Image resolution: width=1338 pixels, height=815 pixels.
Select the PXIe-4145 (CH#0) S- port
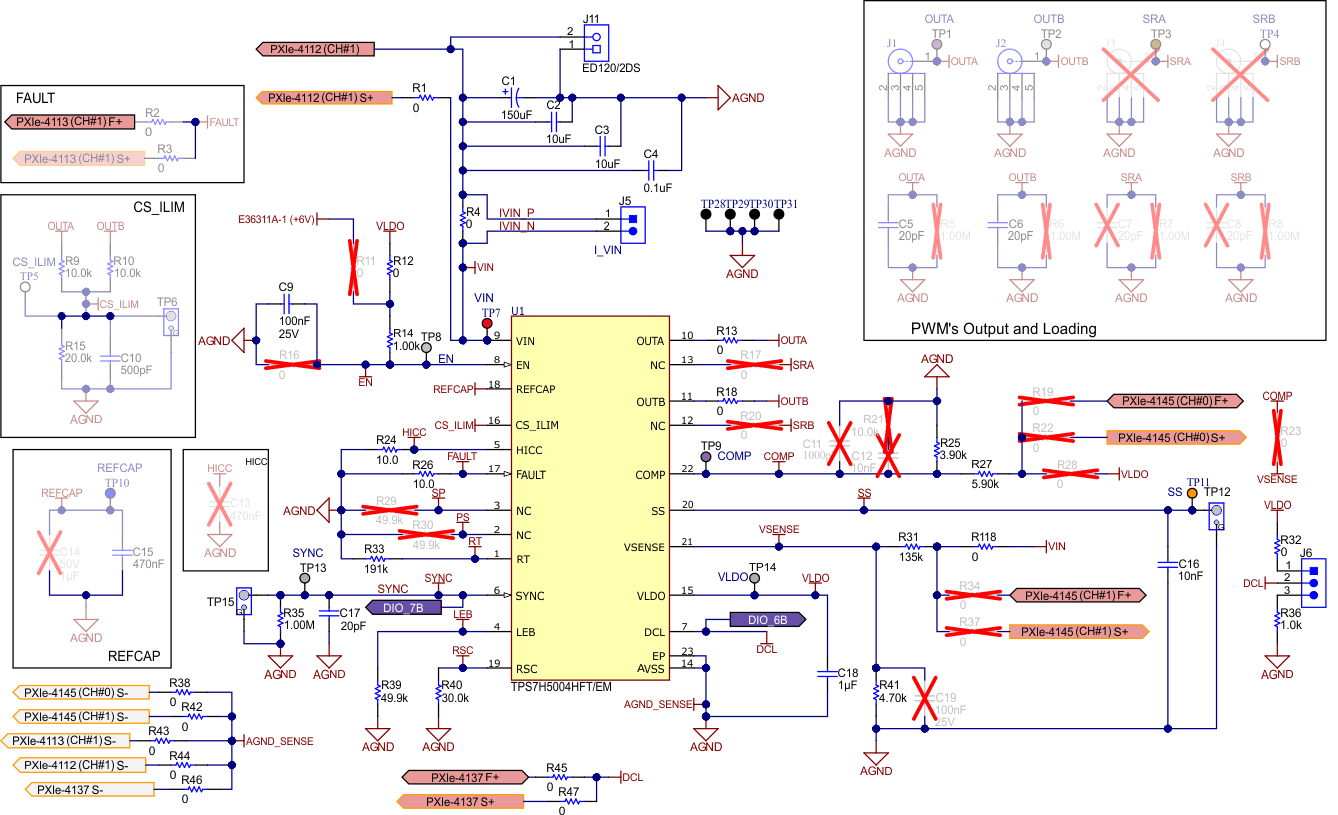pos(83,692)
